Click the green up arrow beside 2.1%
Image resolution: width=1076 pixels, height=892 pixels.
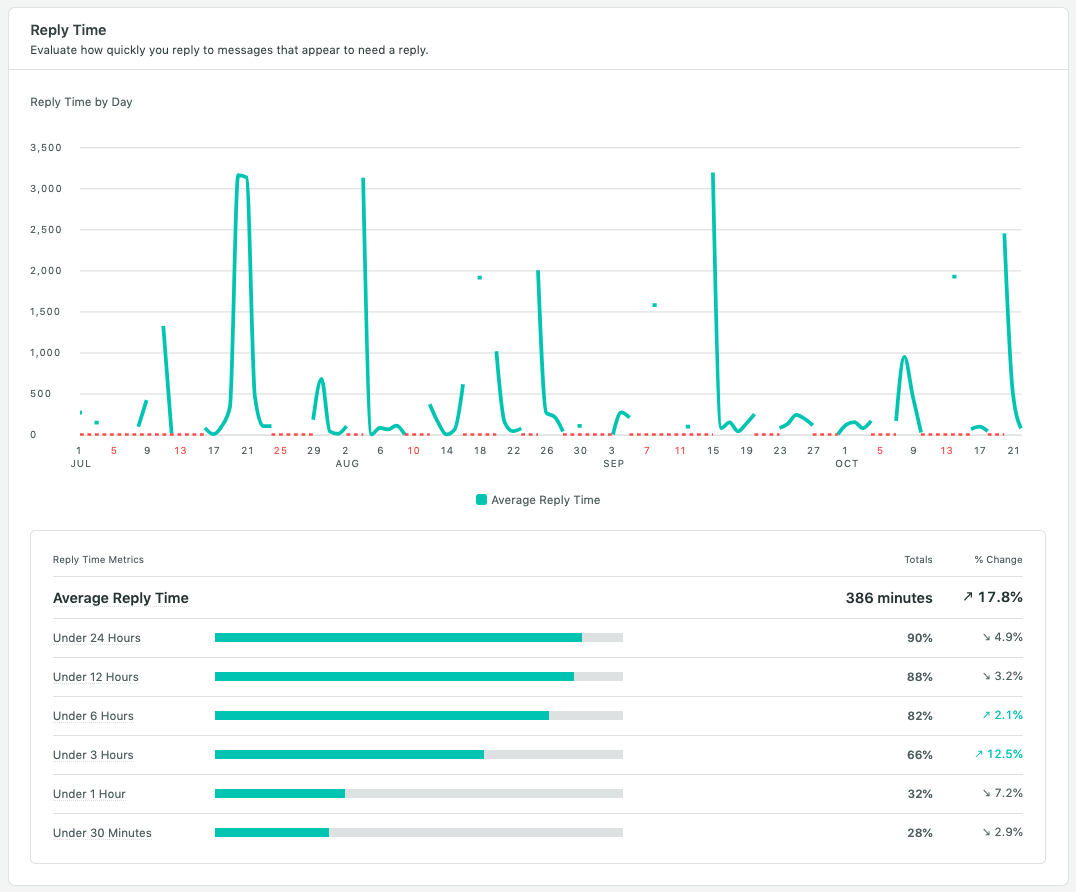pos(987,716)
